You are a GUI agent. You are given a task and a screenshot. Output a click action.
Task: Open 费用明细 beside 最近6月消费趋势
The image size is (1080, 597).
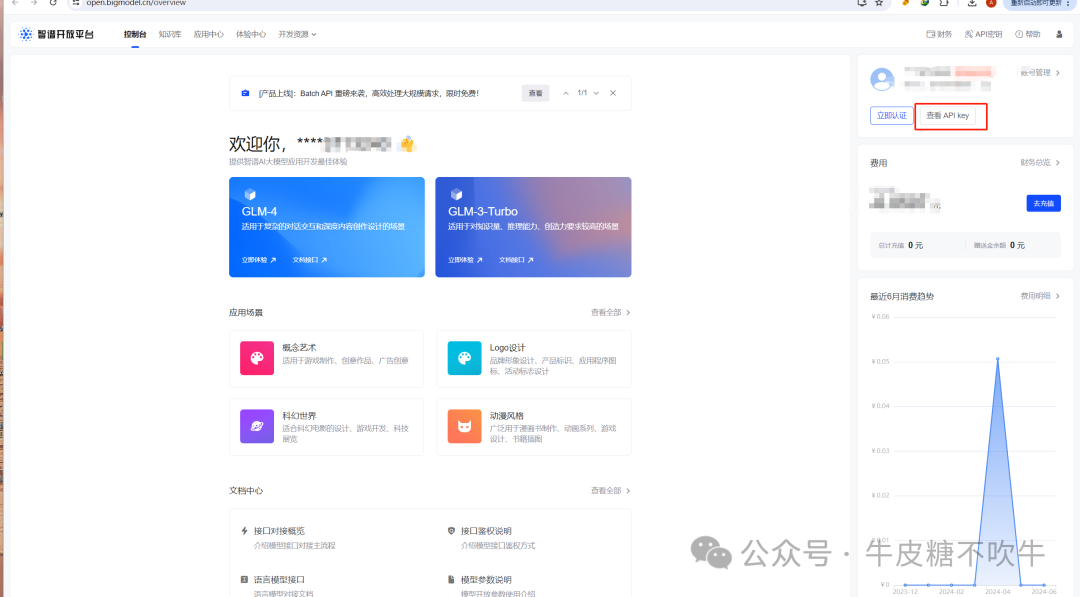1040,296
